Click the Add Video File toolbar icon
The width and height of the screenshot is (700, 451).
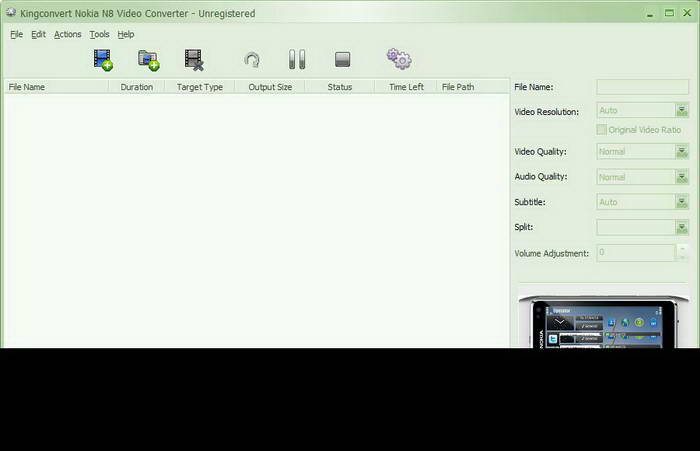click(103, 60)
